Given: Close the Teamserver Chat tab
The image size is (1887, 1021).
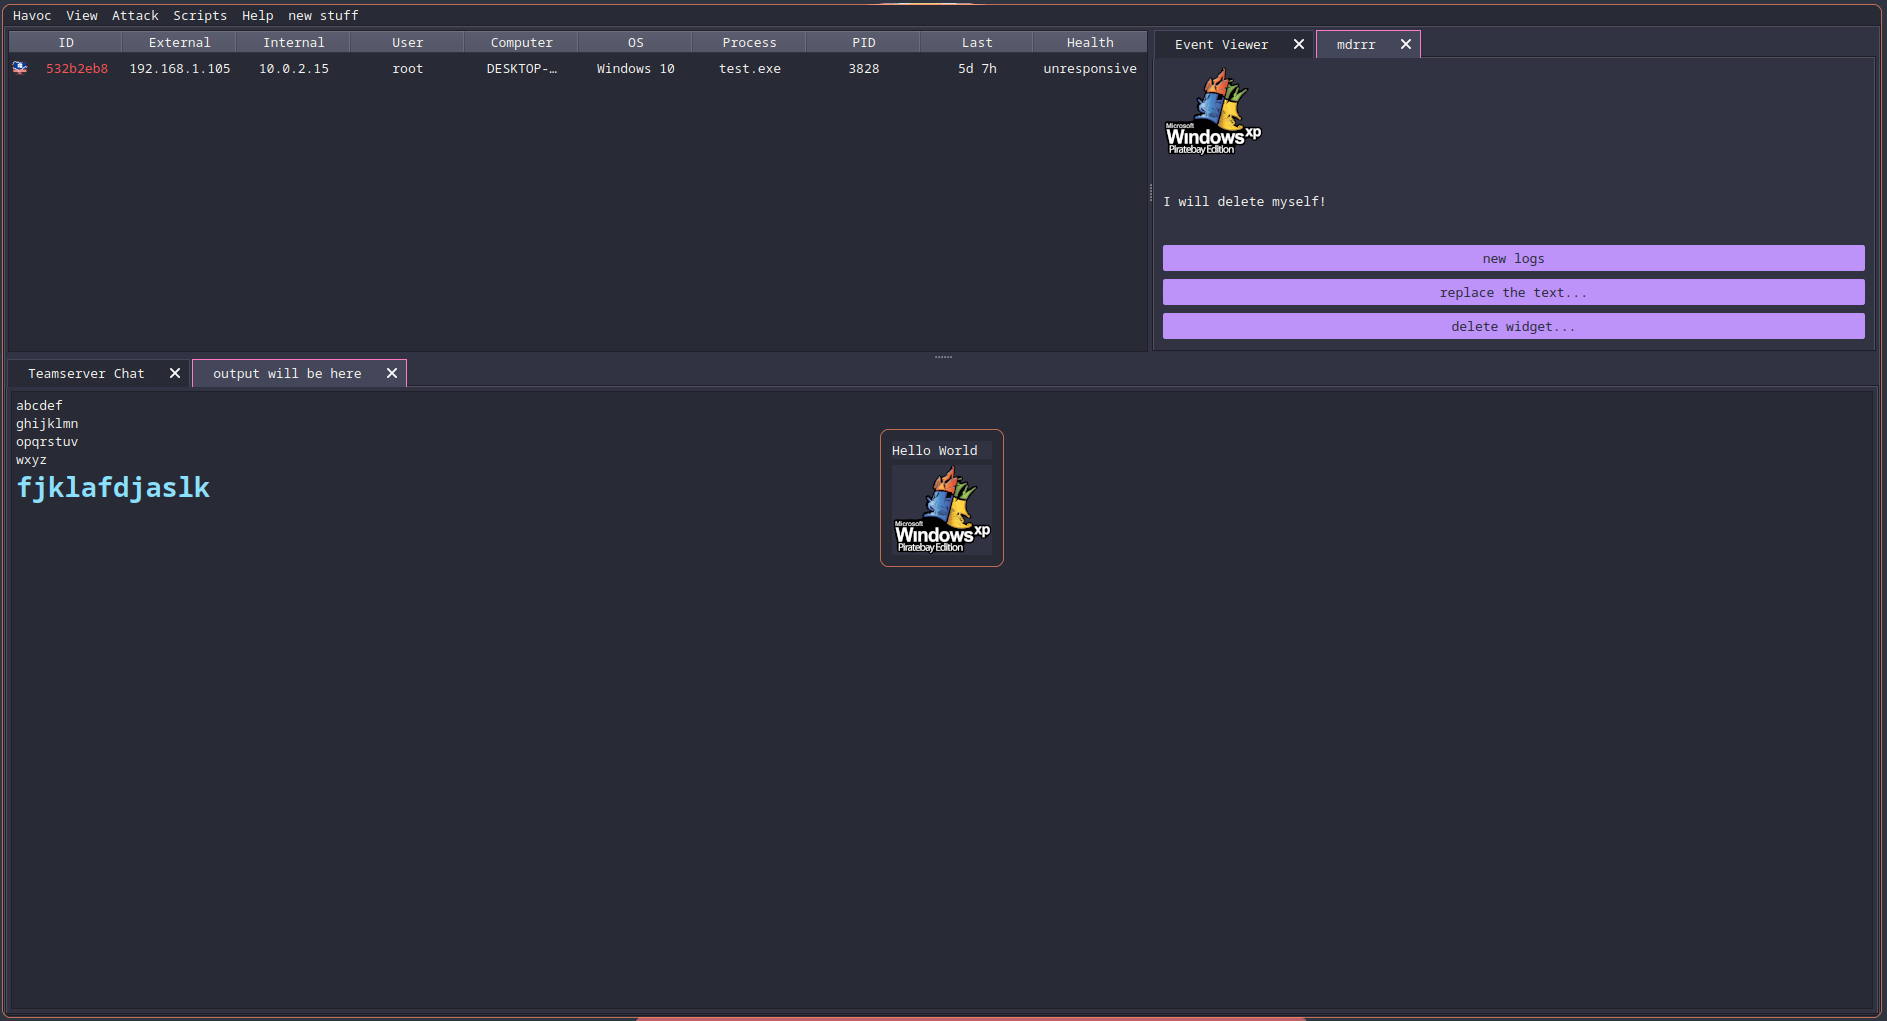Looking at the screenshot, I should (x=175, y=373).
